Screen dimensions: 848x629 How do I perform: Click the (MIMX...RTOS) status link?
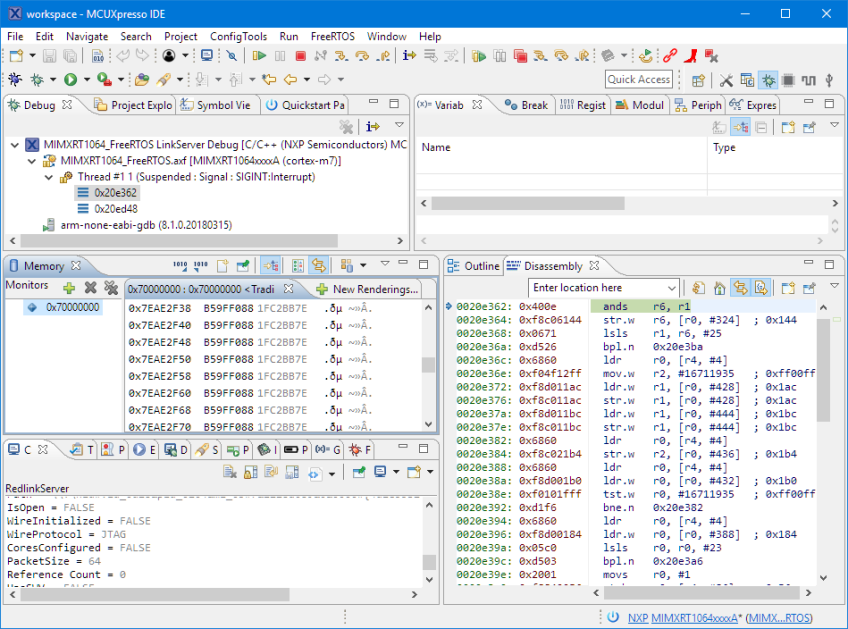pos(779,618)
